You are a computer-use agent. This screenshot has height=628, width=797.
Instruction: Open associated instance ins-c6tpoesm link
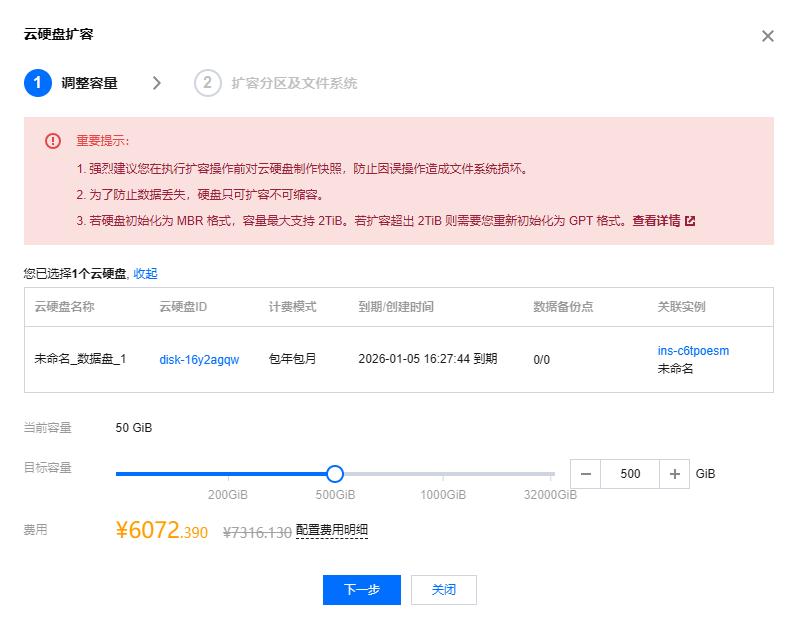(x=693, y=350)
